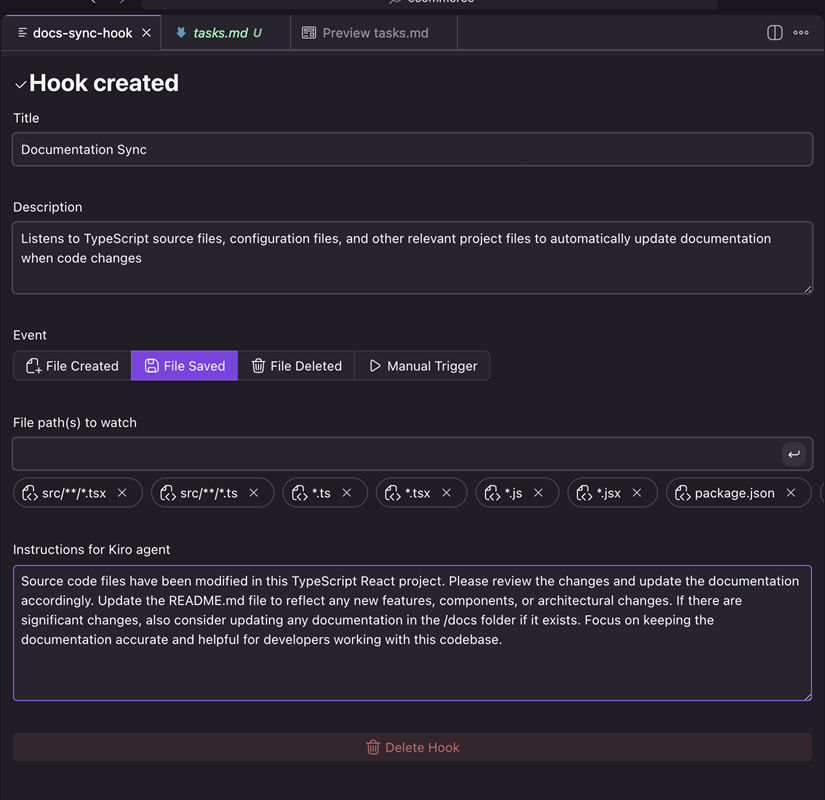
Task: Remove the *.js path chip
Action: pyautogui.click(x=538, y=493)
